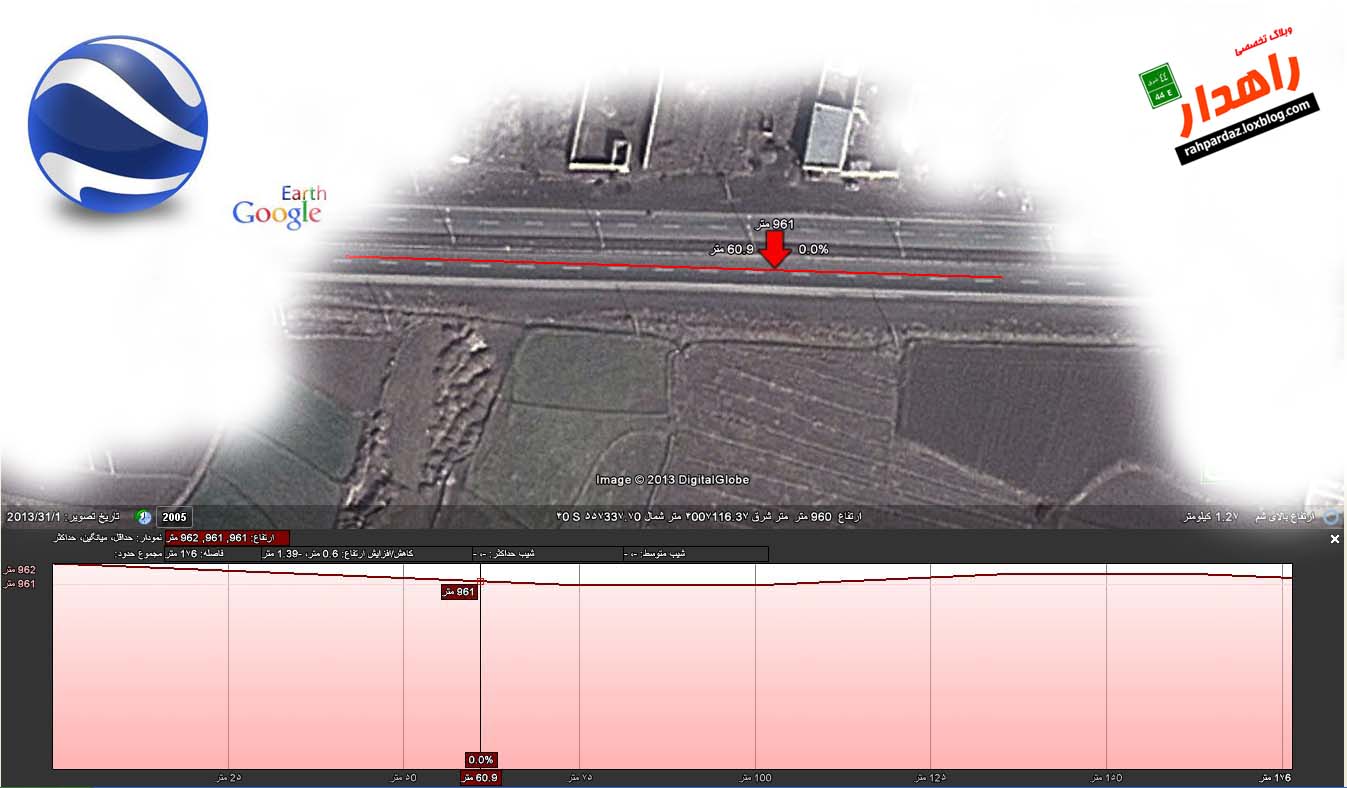The image size is (1347, 788).
Task: Click the red elevation summary box
Action: coord(226,538)
